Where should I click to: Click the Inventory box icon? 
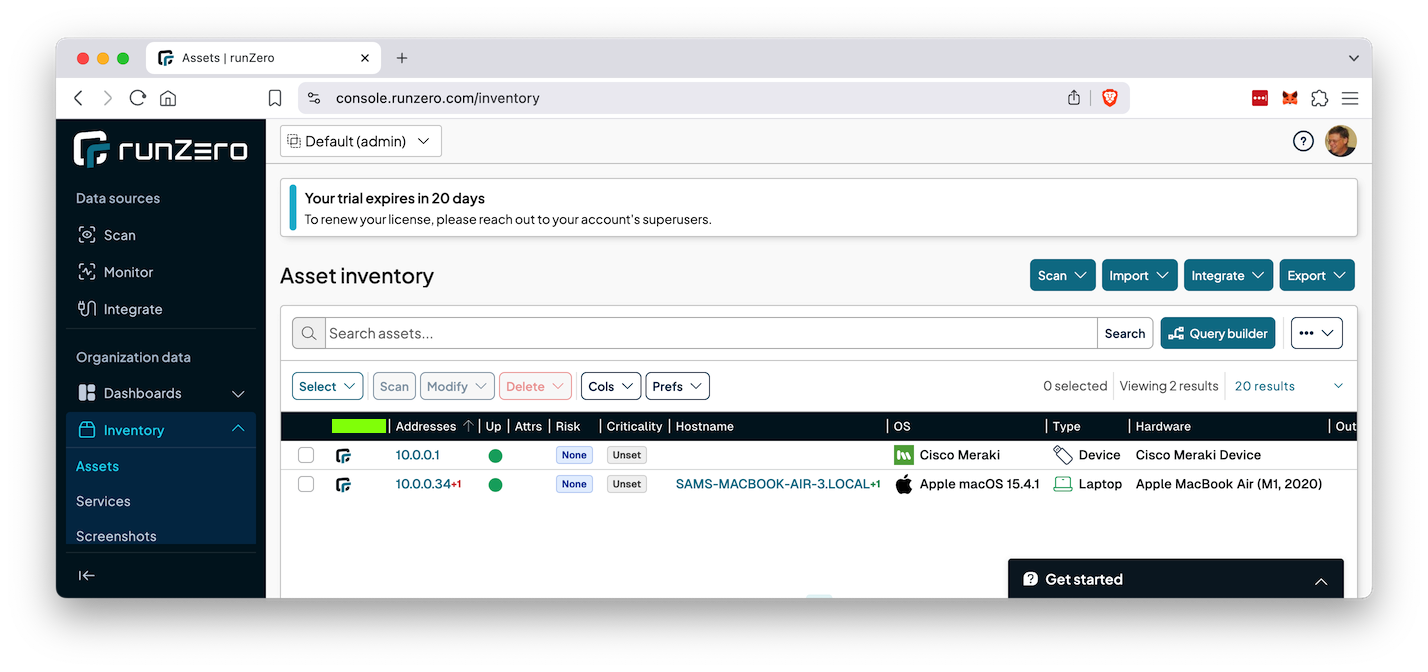(x=87, y=430)
